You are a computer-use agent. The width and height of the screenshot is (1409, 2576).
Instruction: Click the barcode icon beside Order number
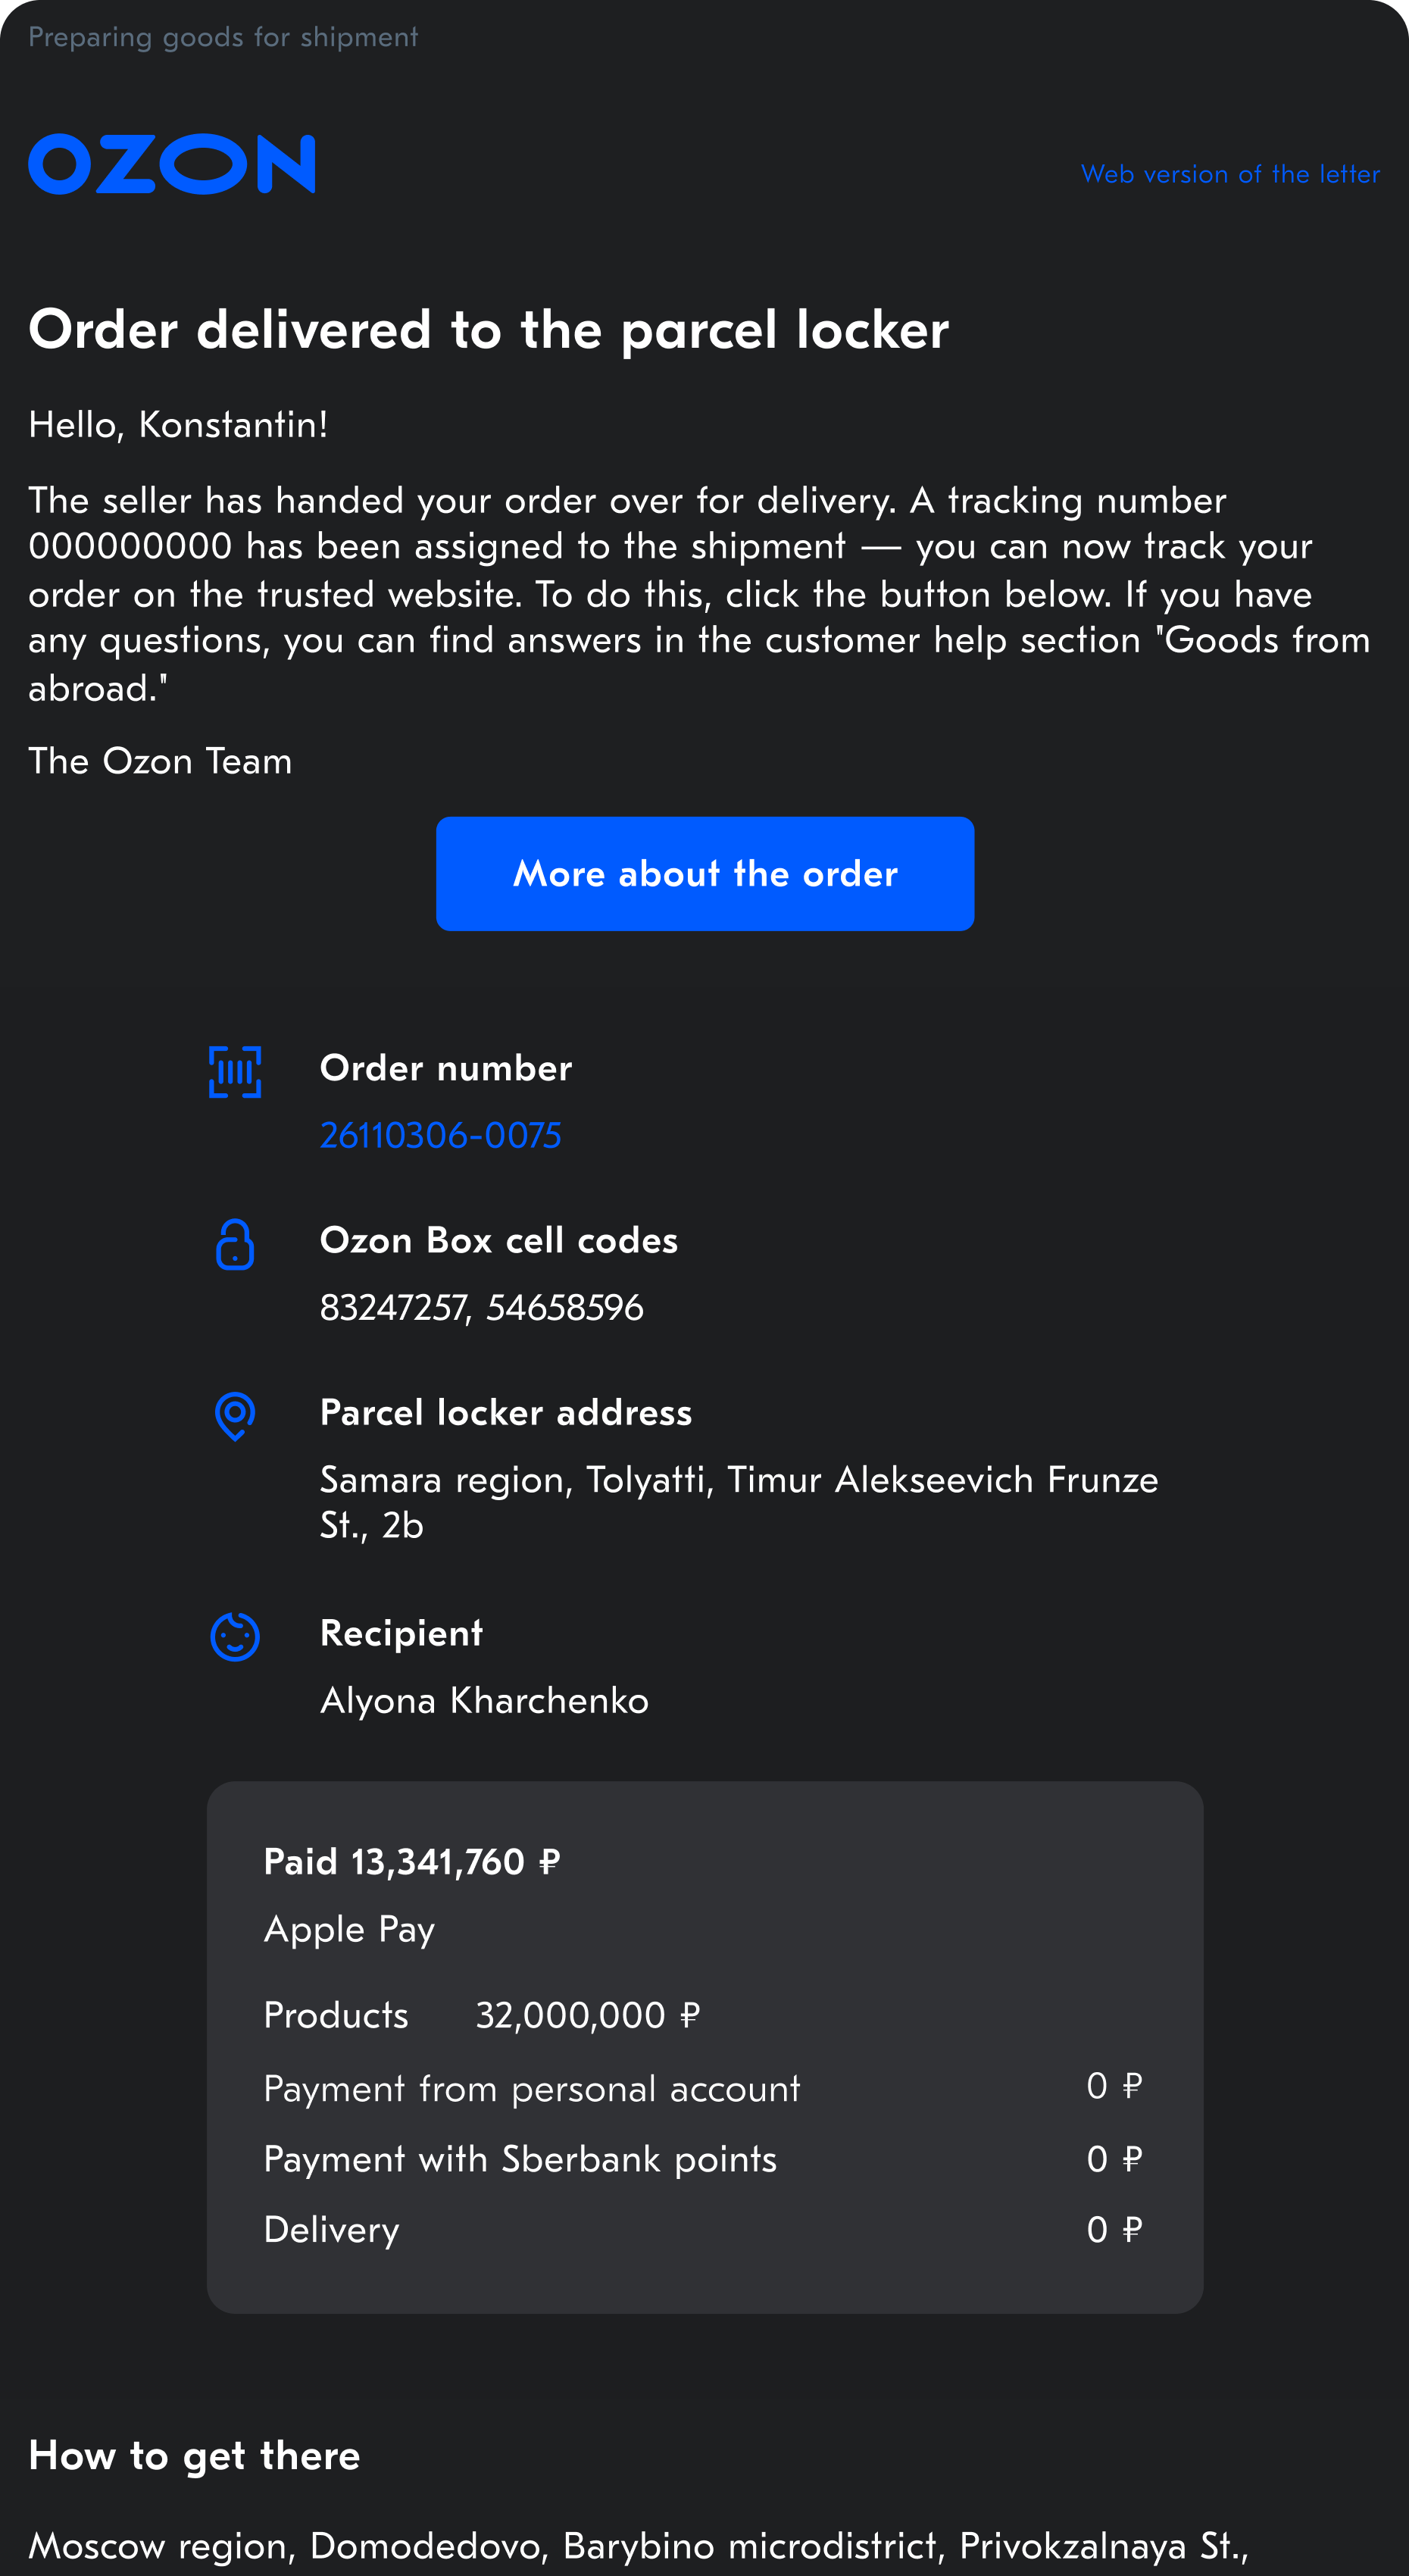click(235, 1072)
